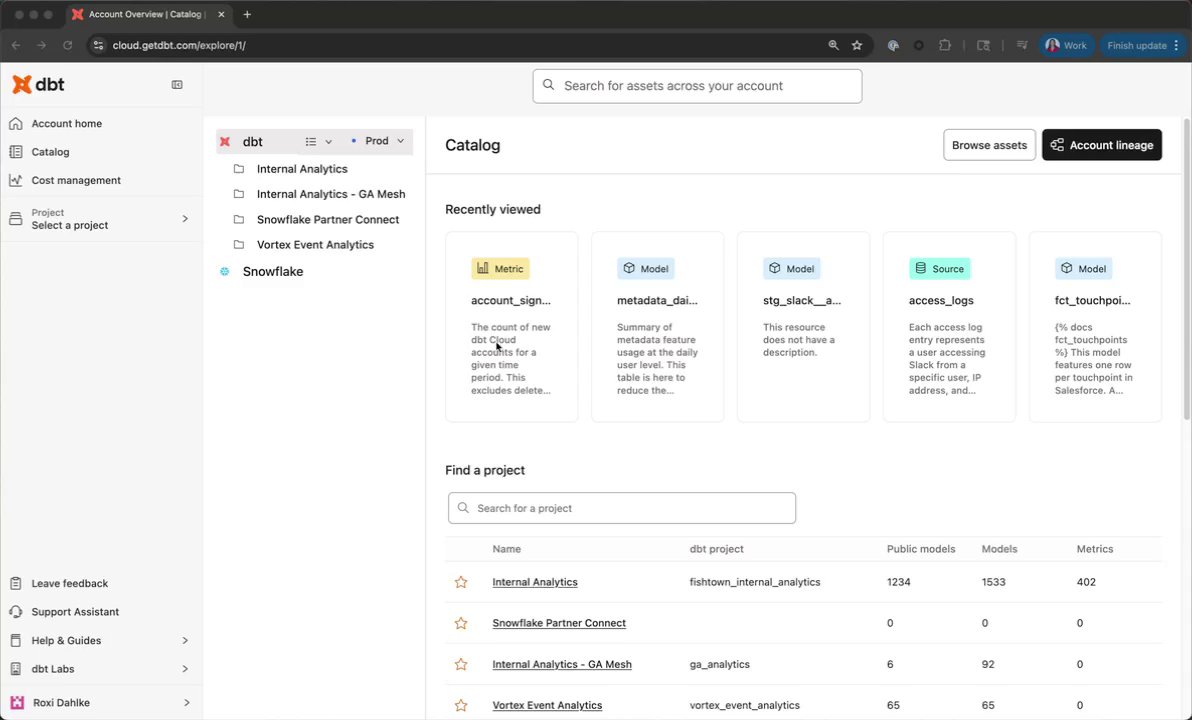Click the search for a project field
Viewport: 1192px width, 720px height.
(622, 508)
